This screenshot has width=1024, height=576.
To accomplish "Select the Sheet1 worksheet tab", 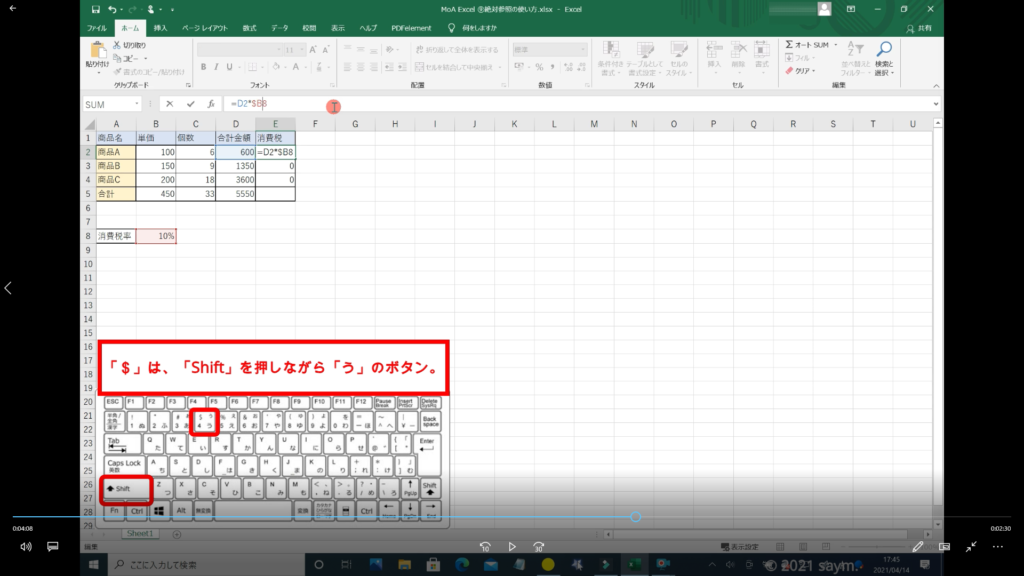I will [x=139, y=534].
